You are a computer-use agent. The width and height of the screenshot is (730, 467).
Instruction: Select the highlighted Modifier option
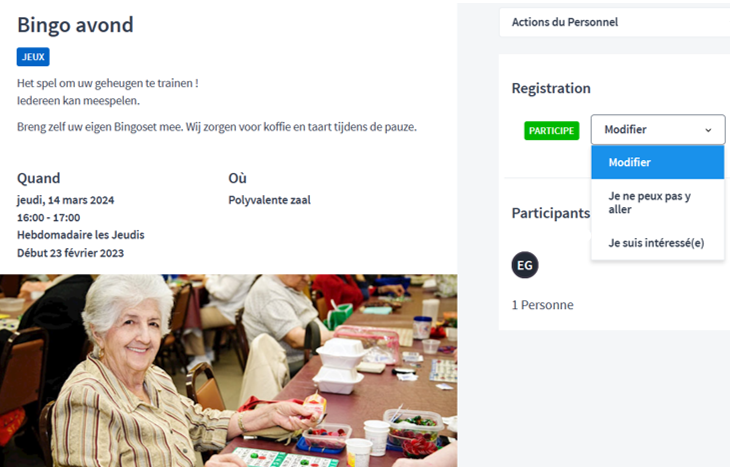click(x=657, y=162)
